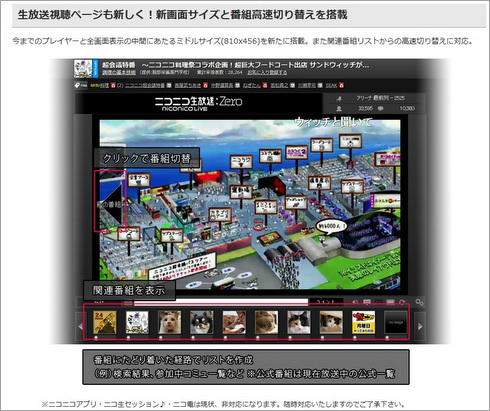Select the calico cat in box thumbnail
This screenshot has height=411, width=490.
coord(331,322)
